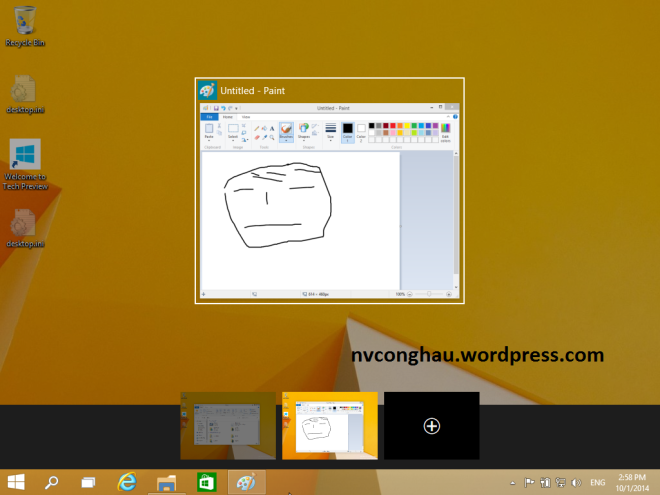Switch to the Untitled - Paint window preview

[330, 190]
